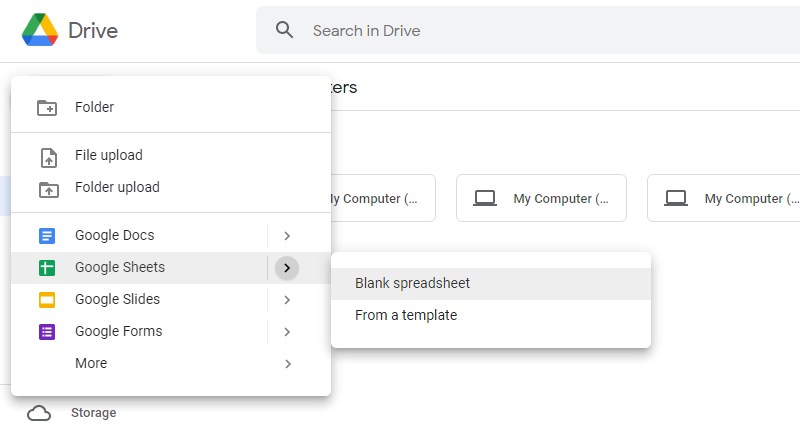This screenshot has width=800, height=436.
Task: Expand the Google Docs submenu arrow
Action: (287, 236)
